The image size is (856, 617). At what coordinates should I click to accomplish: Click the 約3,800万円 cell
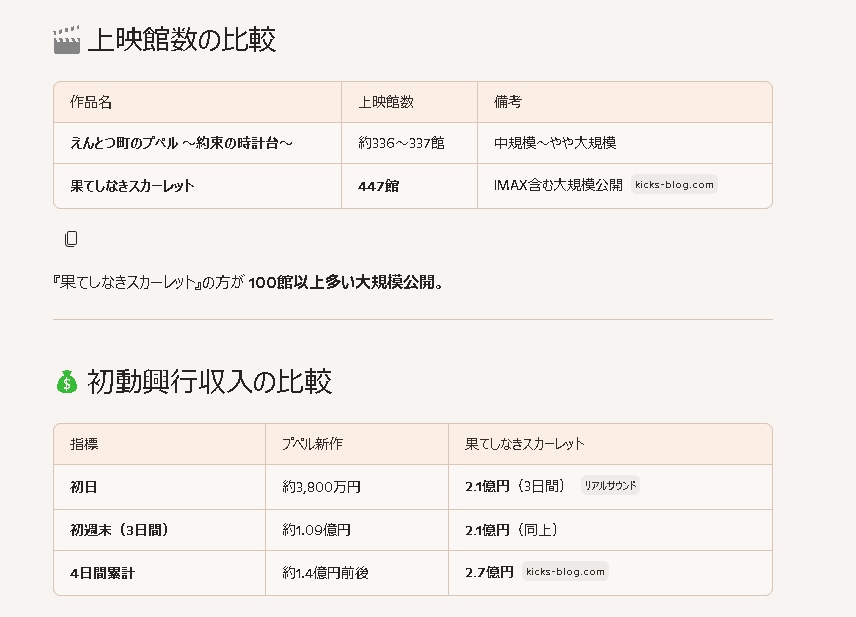[321, 487]
